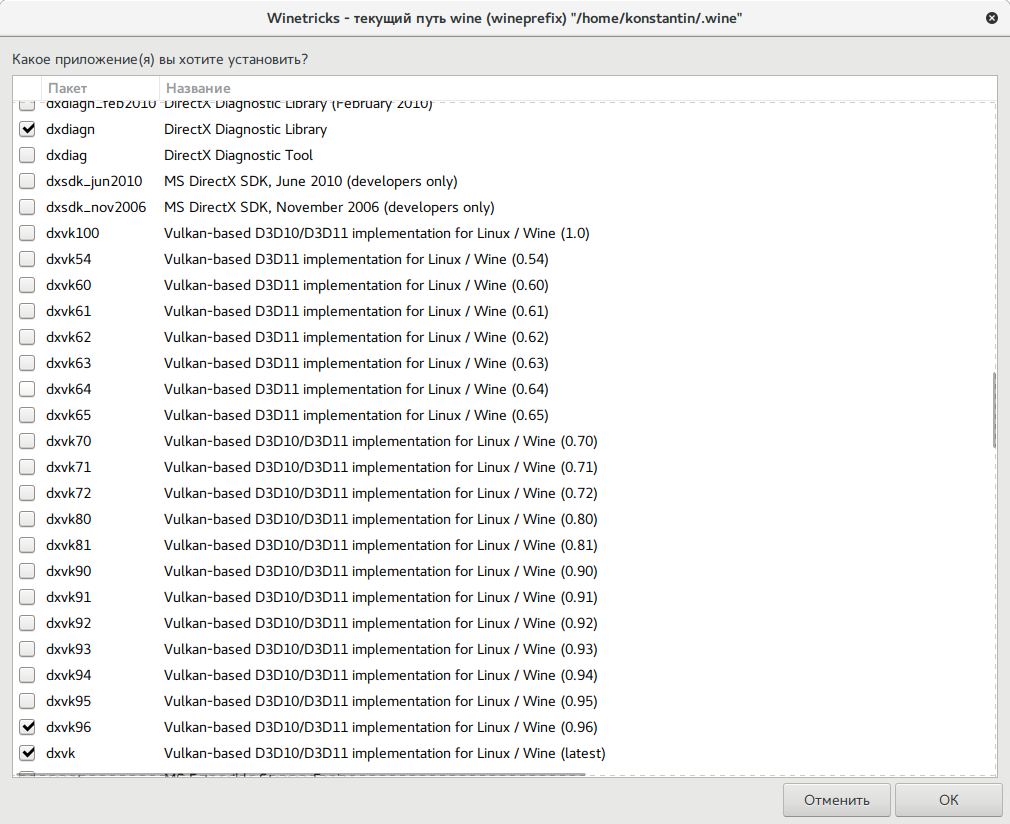Image resolution: width=1010 pixels, height=824 pixels.
Task: Select the dxvk63 package name
Action: point(68,363)
